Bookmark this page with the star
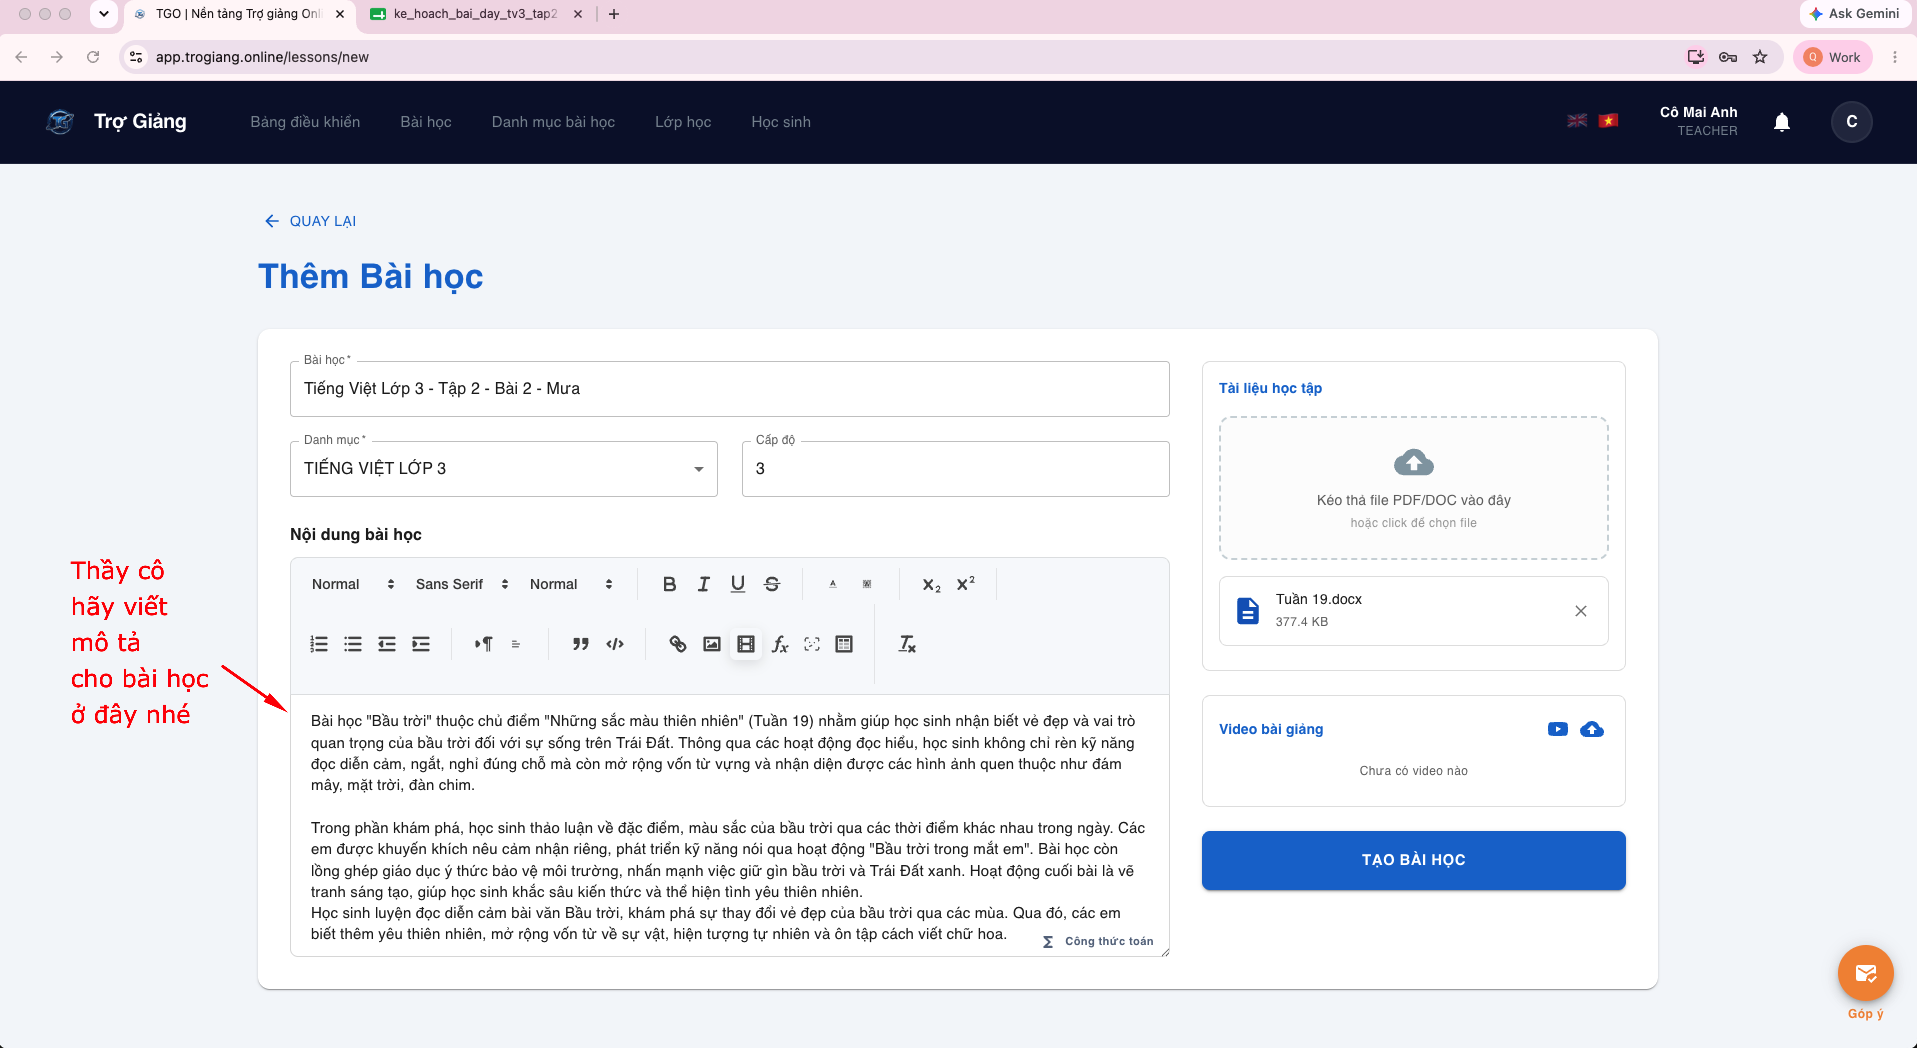Image resolution: width=1917 pixels, height=1048 pixels. [x=1760, y=57]
